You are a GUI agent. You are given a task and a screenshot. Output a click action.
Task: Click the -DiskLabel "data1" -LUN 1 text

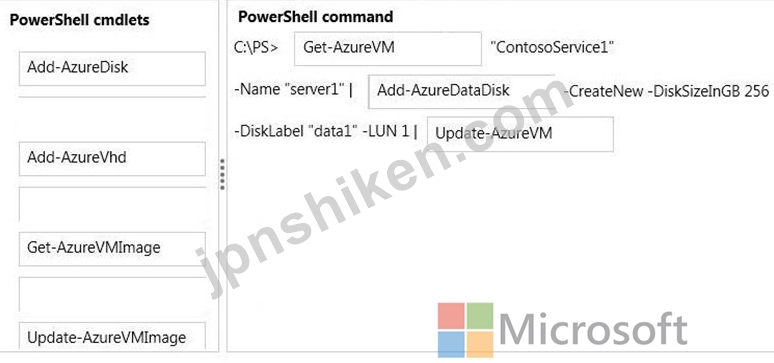[326, 132]
